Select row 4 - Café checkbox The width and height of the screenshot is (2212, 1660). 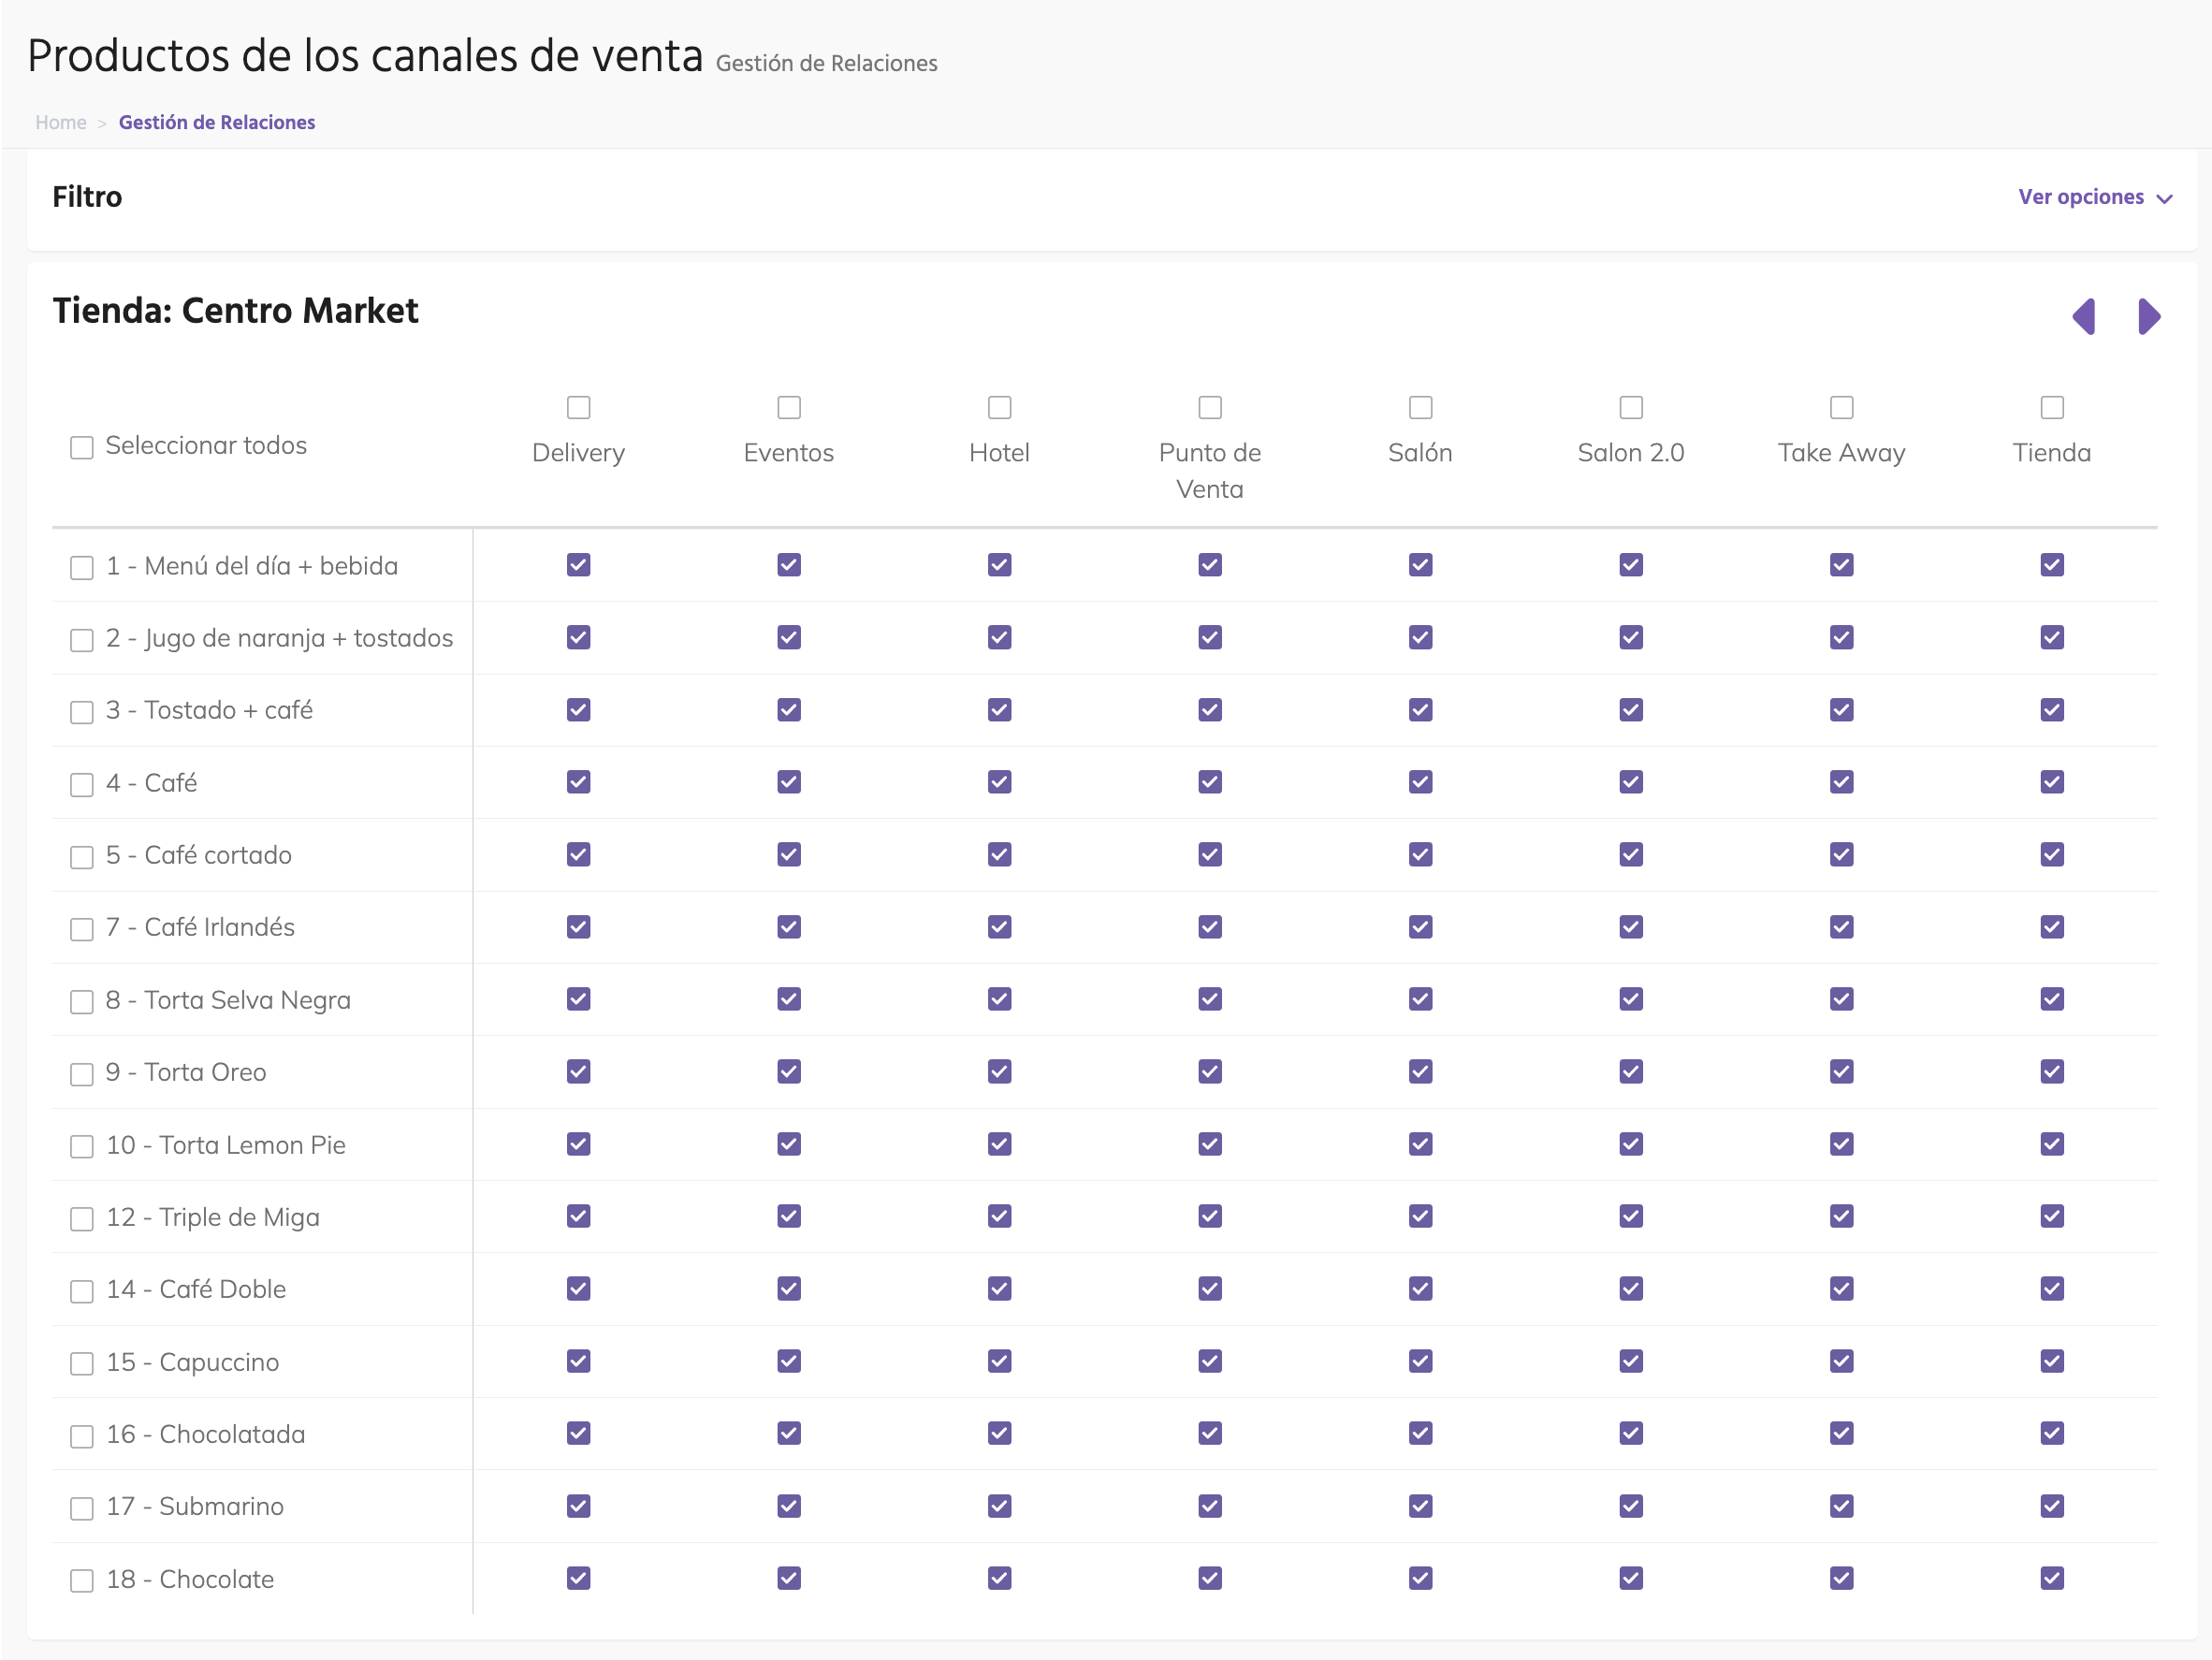click(x=81, y=785)
